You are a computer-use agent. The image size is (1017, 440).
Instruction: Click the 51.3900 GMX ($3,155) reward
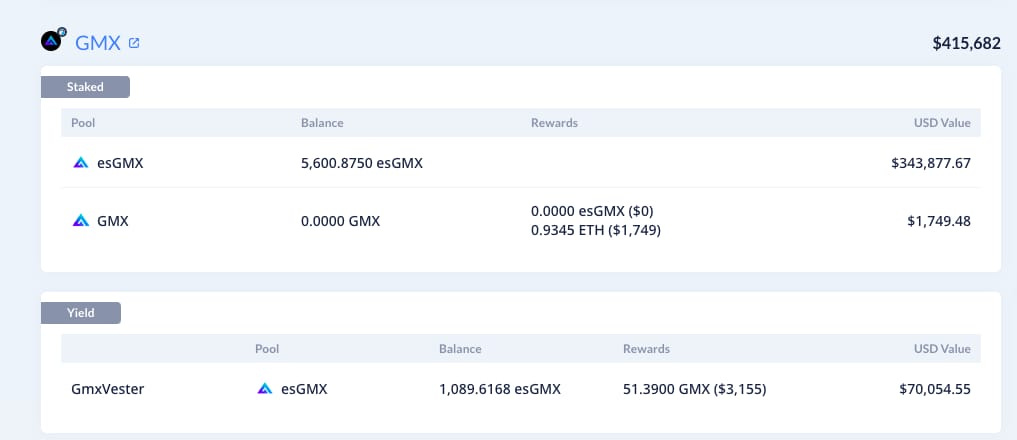click(695, 389)
